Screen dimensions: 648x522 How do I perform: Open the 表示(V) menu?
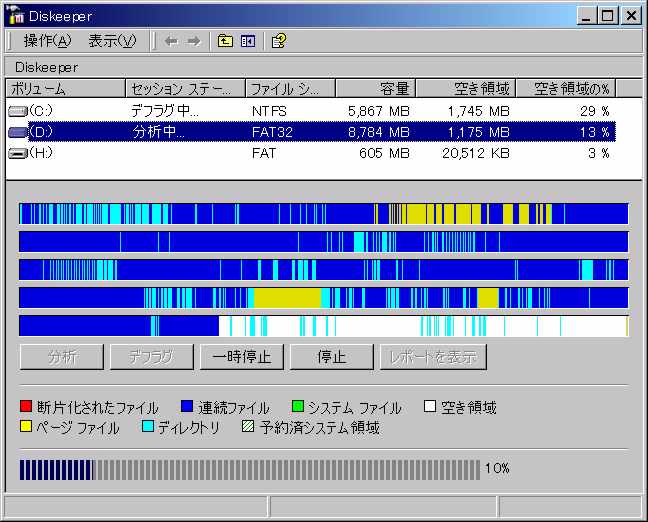pos(112,41)
